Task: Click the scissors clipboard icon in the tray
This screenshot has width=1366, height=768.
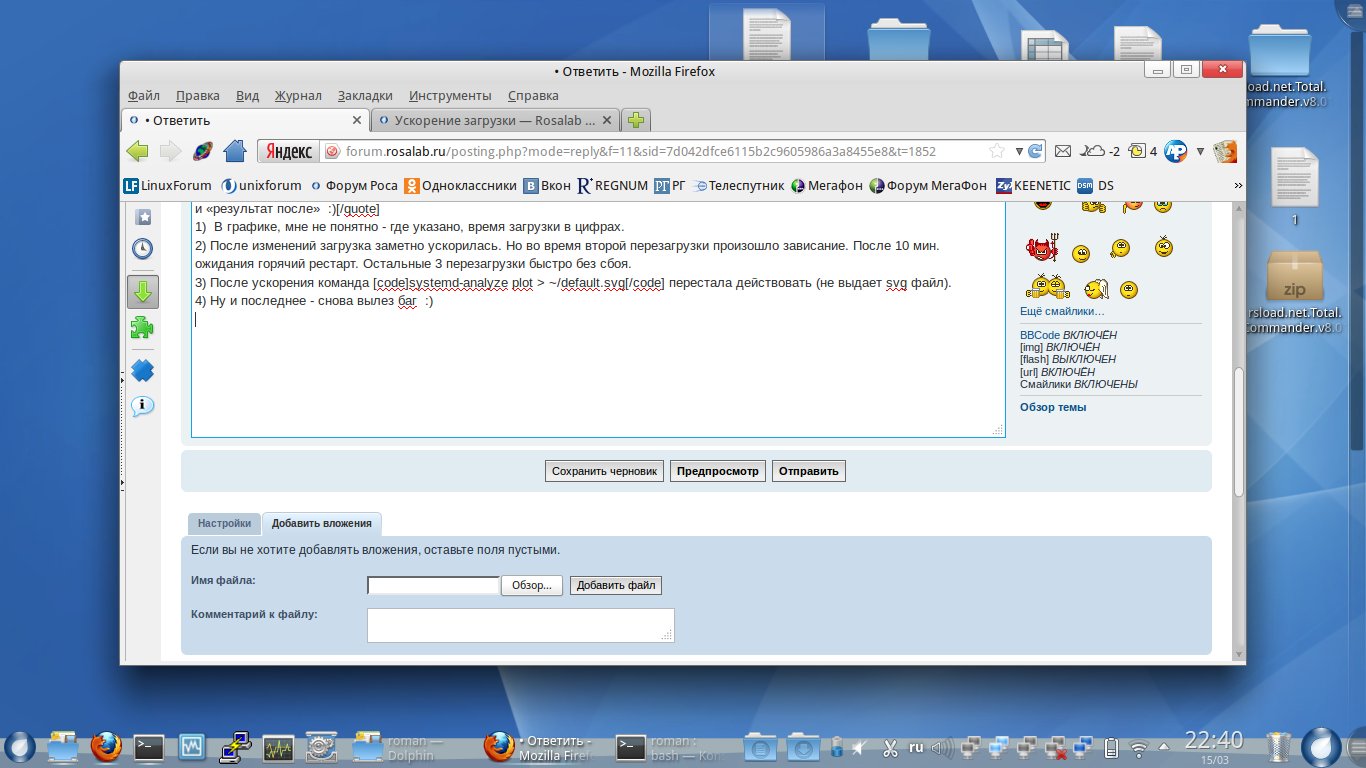Action: (889, 747)
